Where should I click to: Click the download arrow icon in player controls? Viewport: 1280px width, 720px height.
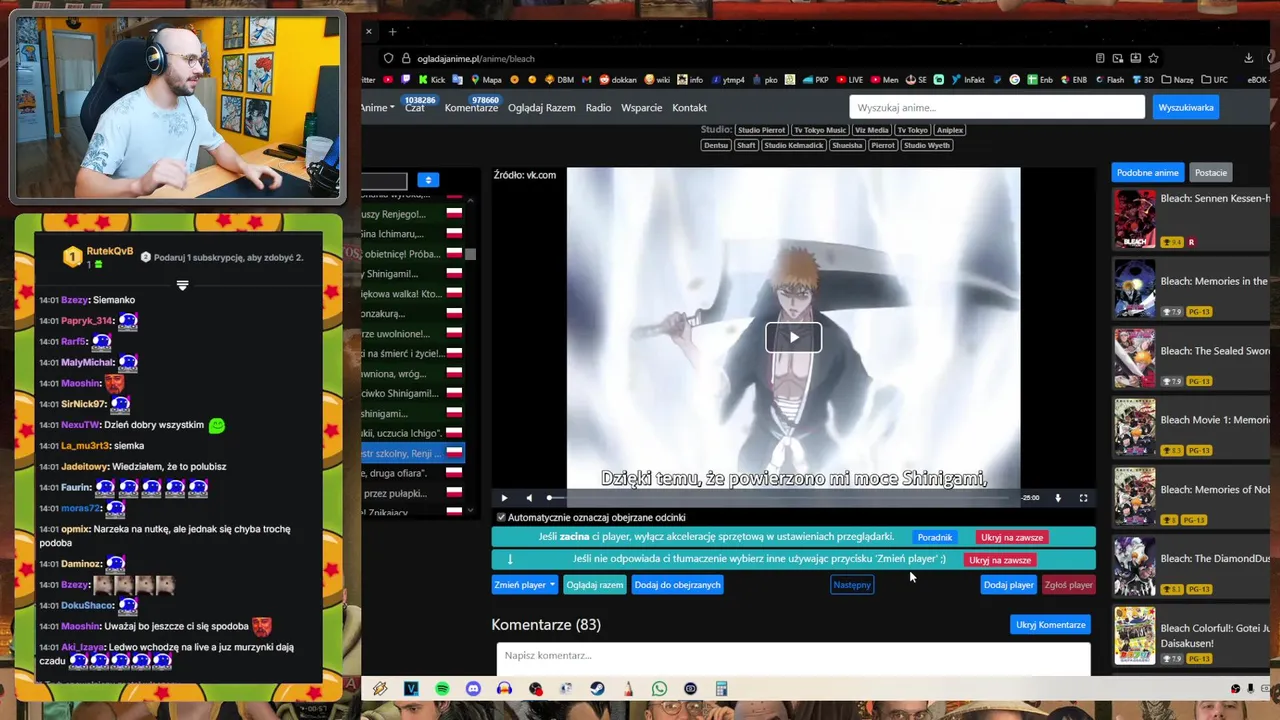click(1058, 497)
